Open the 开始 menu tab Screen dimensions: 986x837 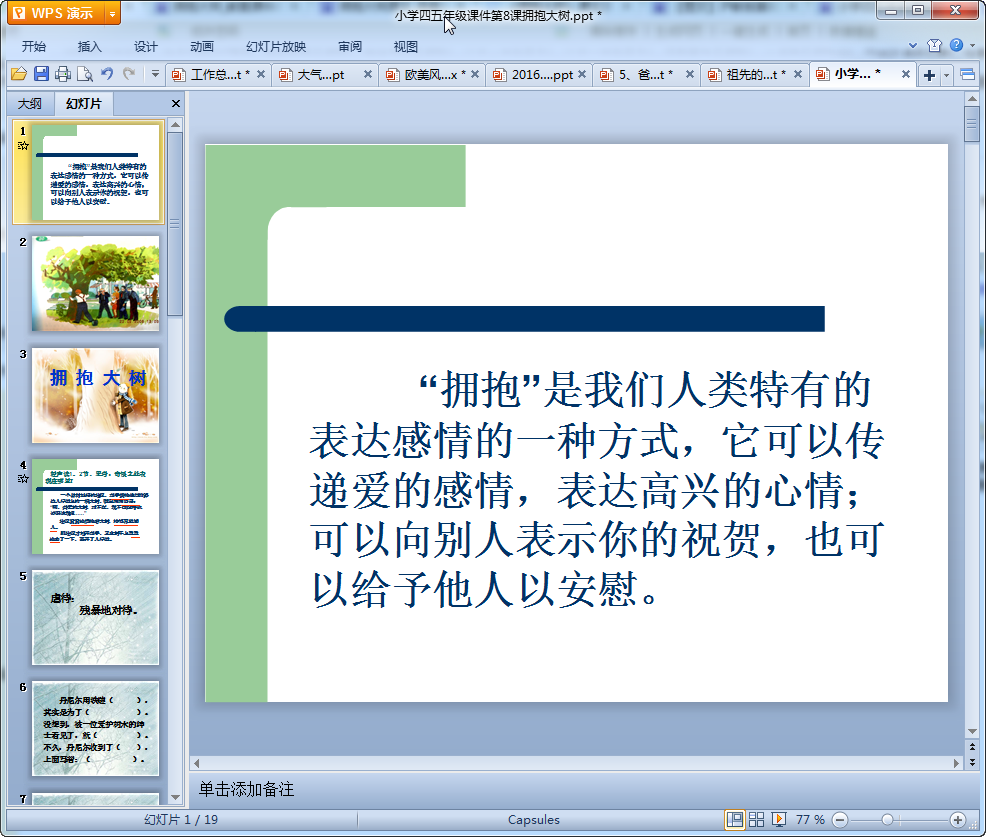[34, 47]
